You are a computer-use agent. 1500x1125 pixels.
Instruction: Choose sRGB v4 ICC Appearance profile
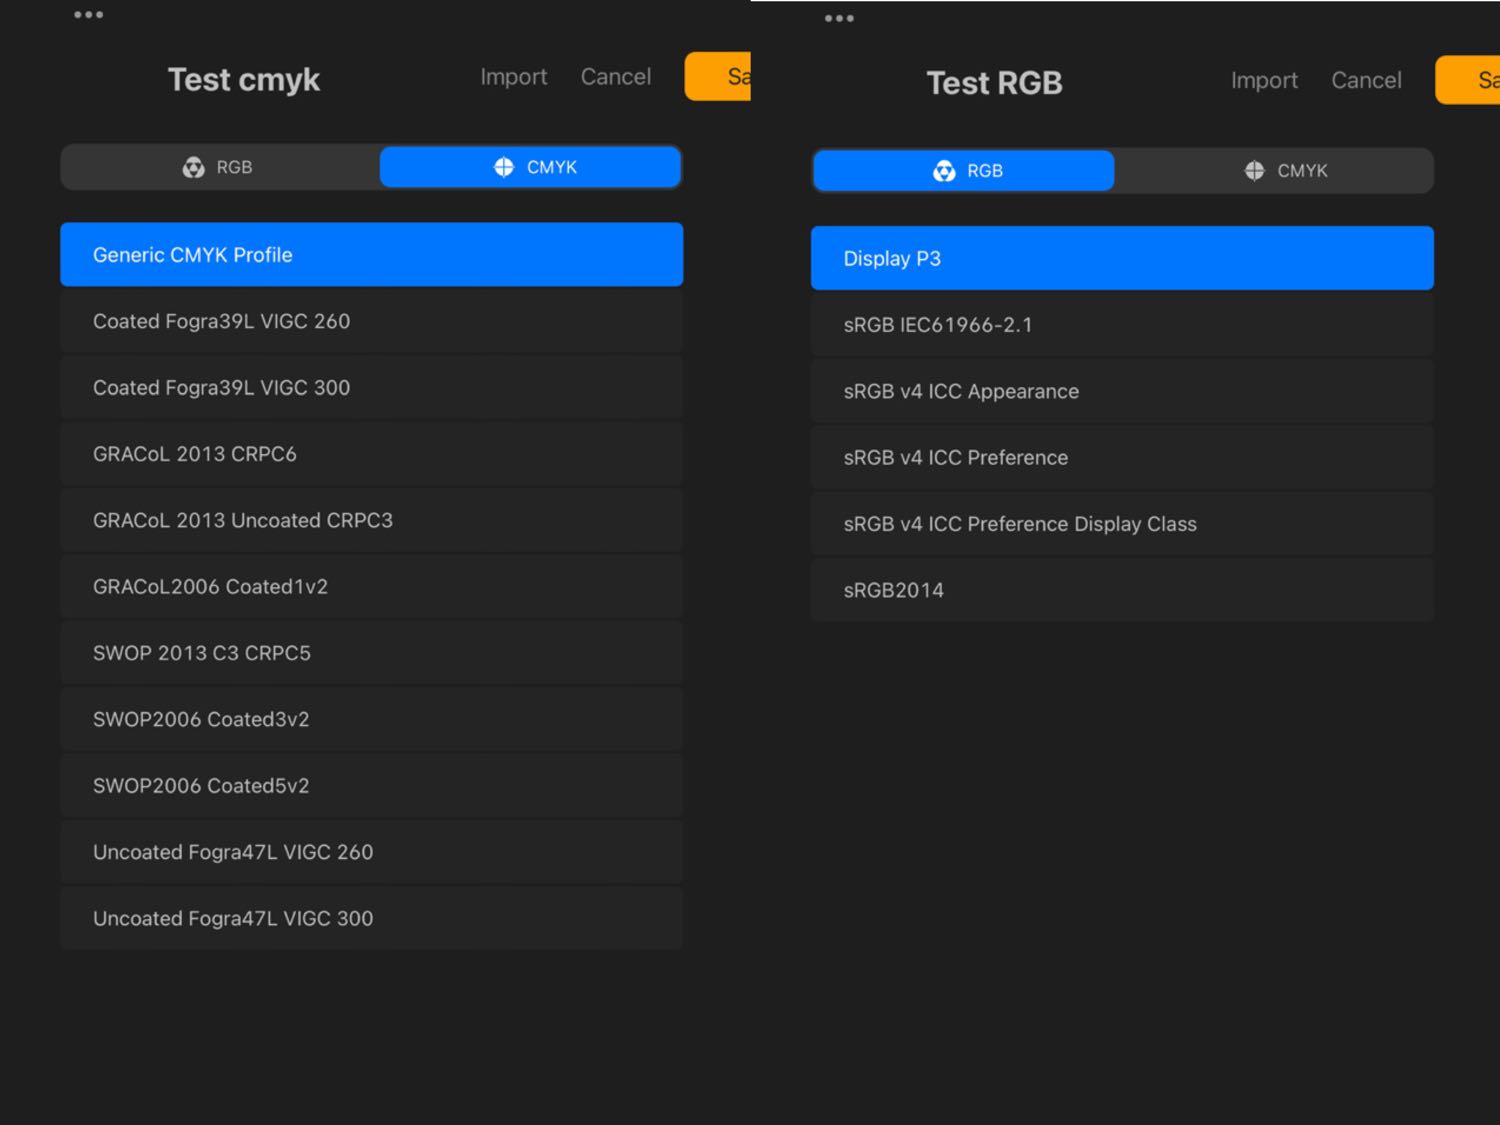(1122, 391)
